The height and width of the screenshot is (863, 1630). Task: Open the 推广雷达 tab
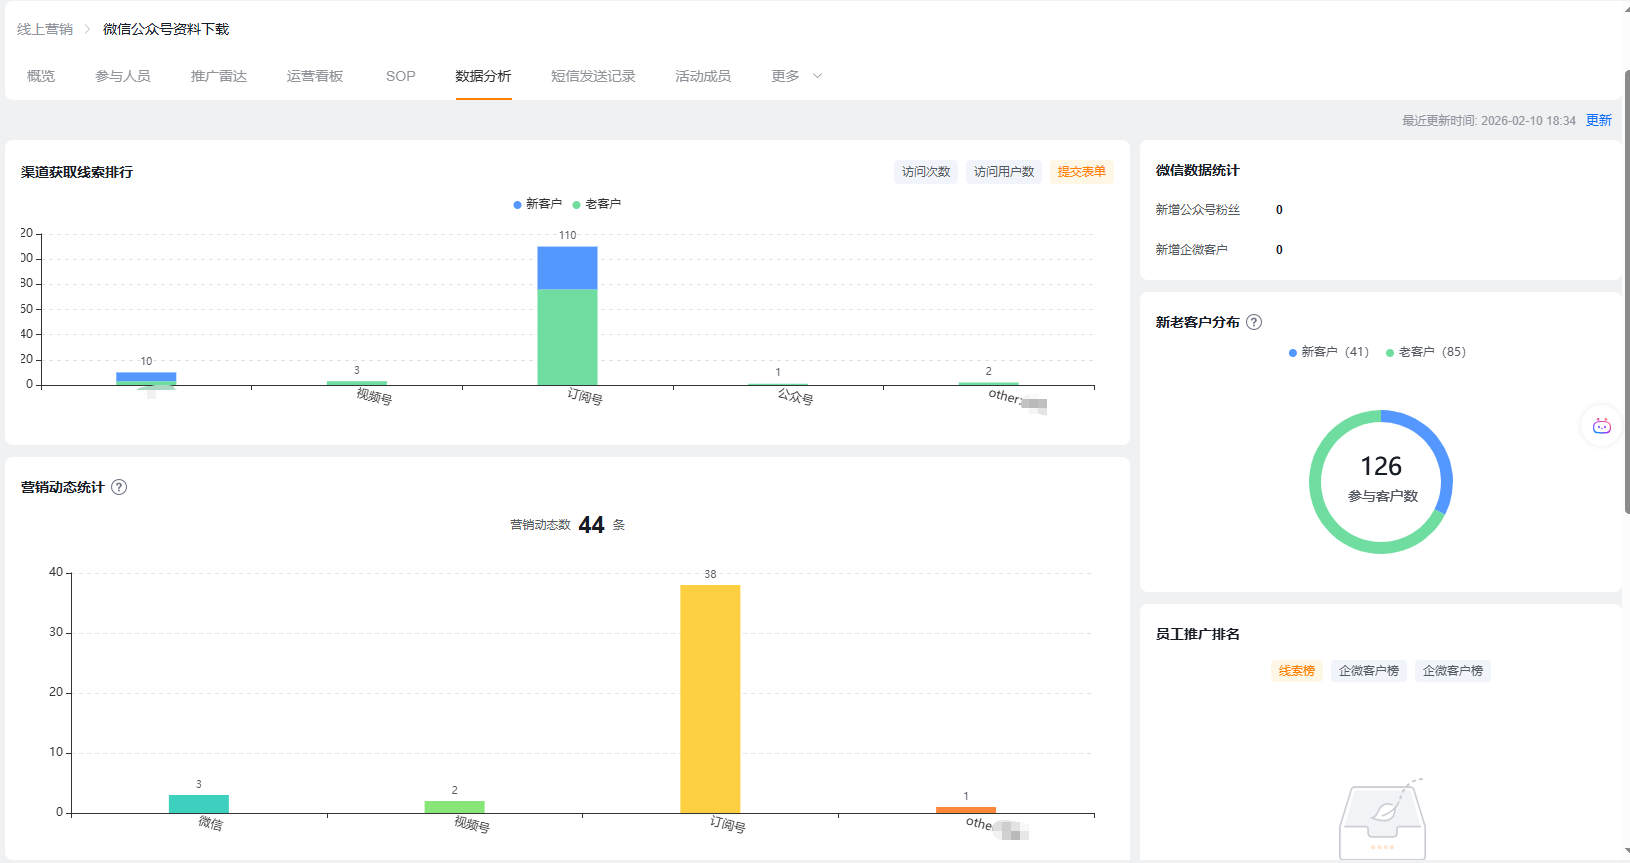[219, 76]
